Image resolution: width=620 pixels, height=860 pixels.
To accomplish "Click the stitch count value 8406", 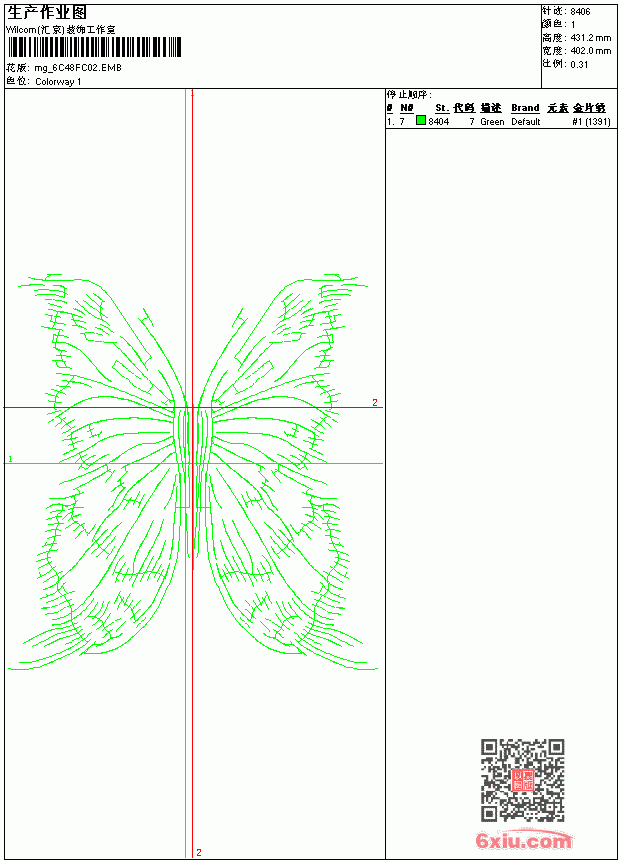I will tap(580, 12).
